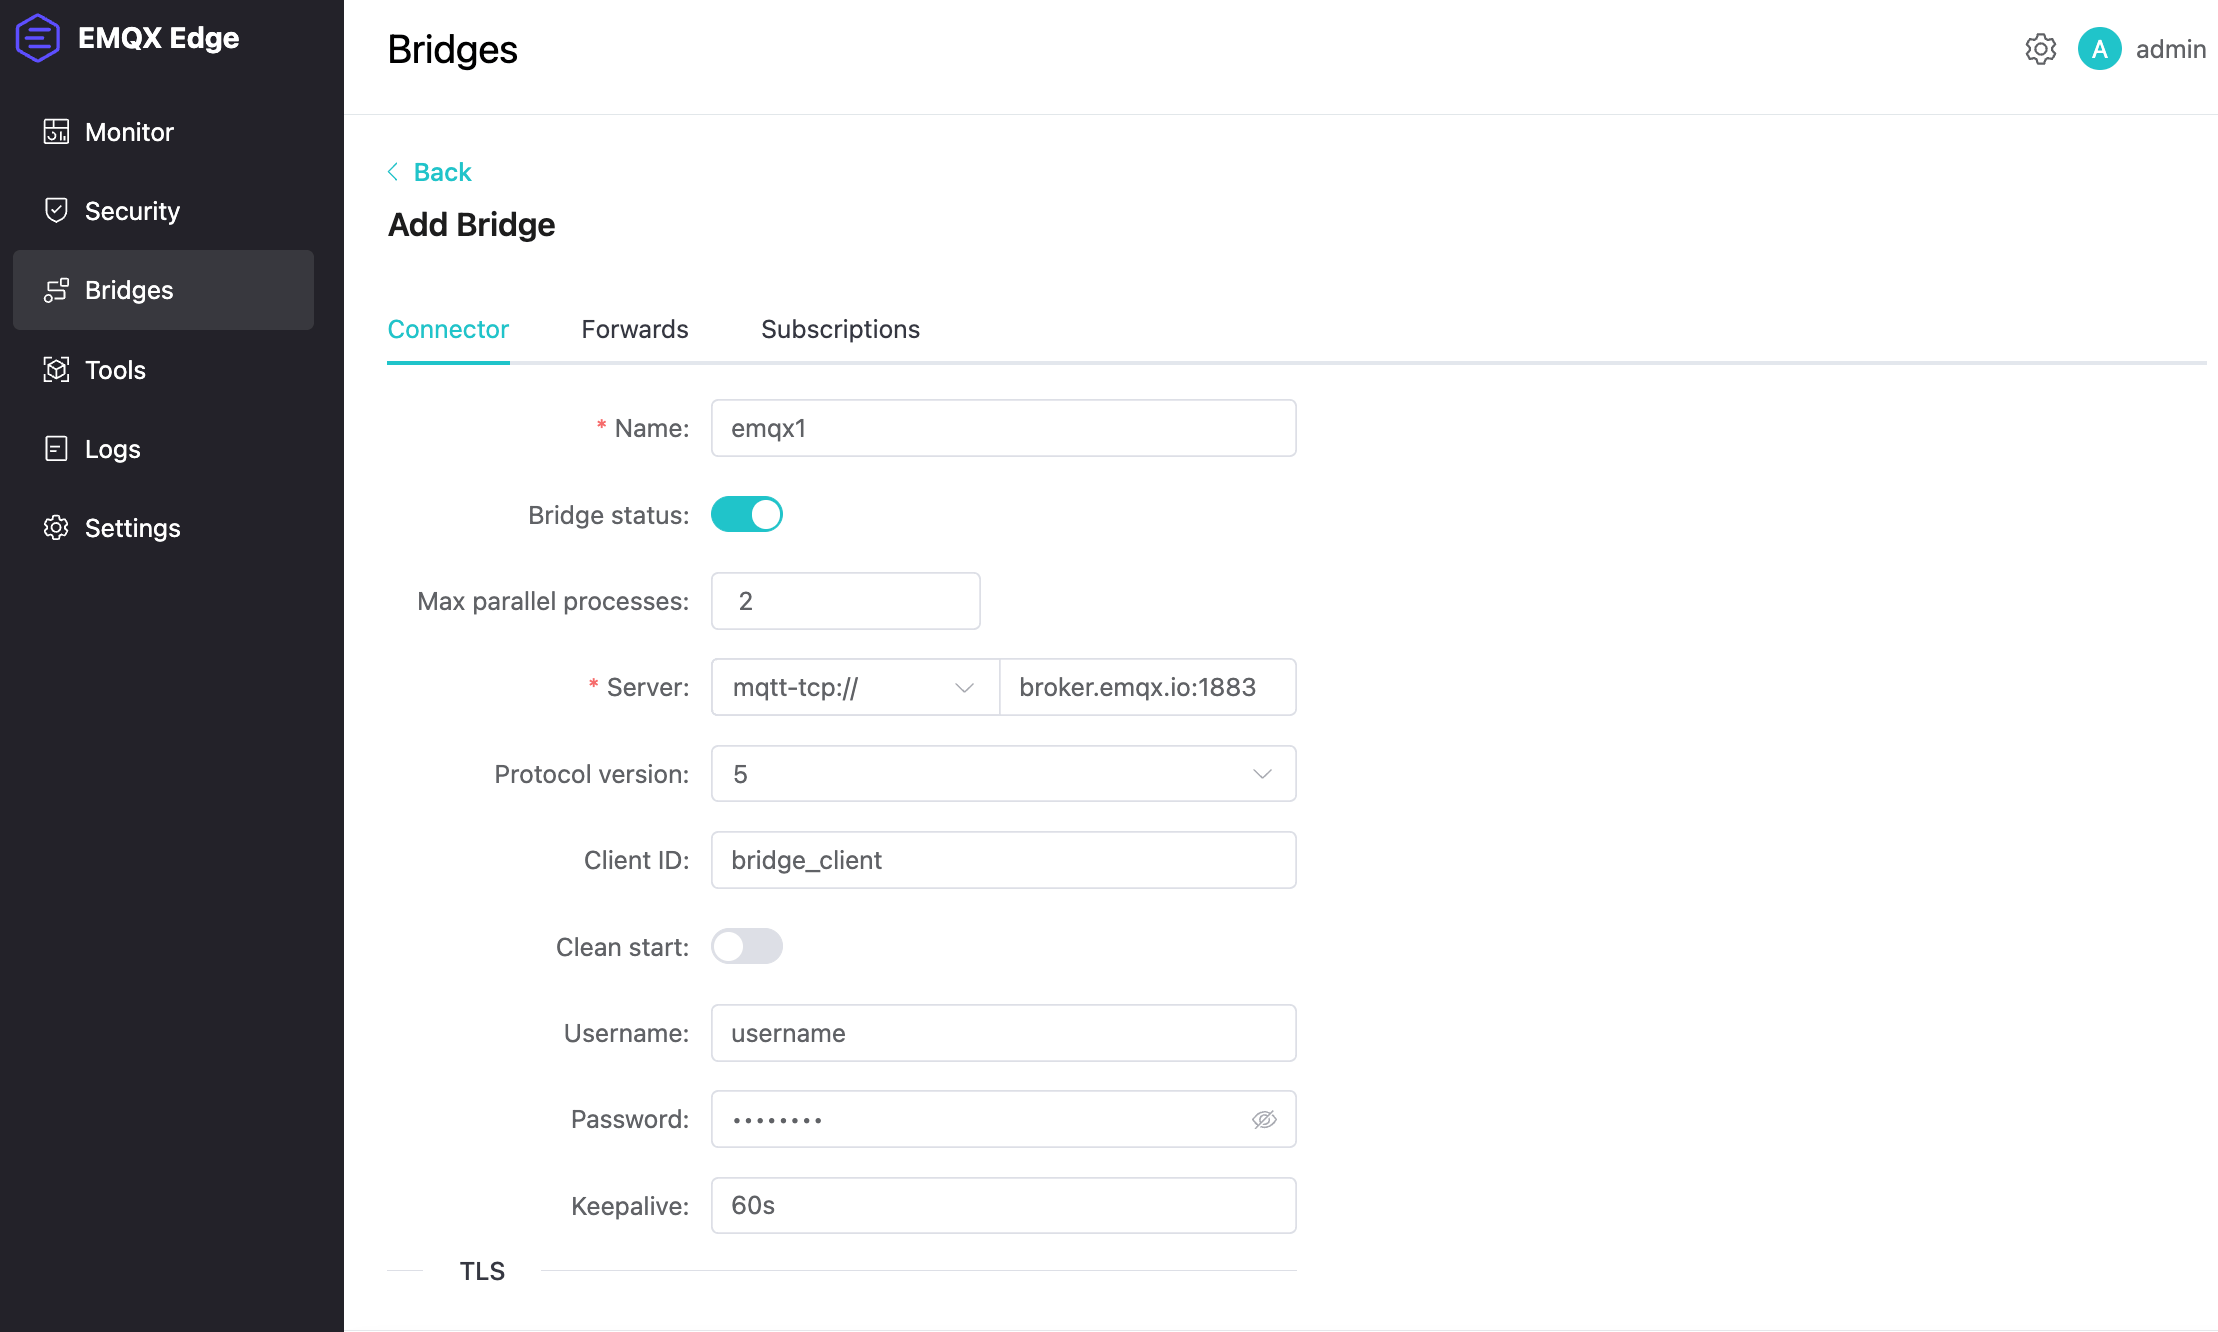This screenshot has height=1332, width=2218.
Task: Click the Keepalive input field
Action: (x=1002, y=1205)
